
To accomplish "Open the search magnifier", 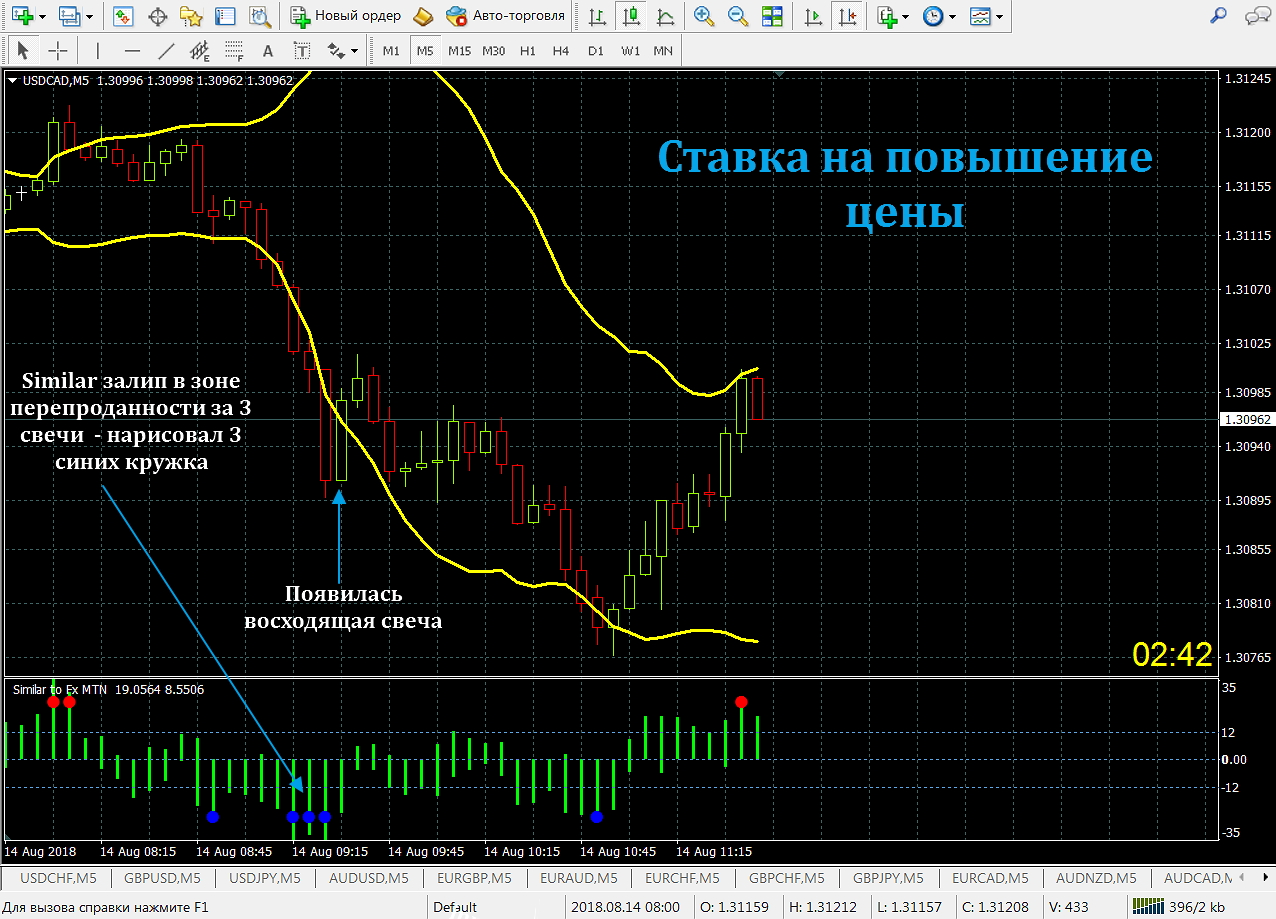I will [1218, 16].
